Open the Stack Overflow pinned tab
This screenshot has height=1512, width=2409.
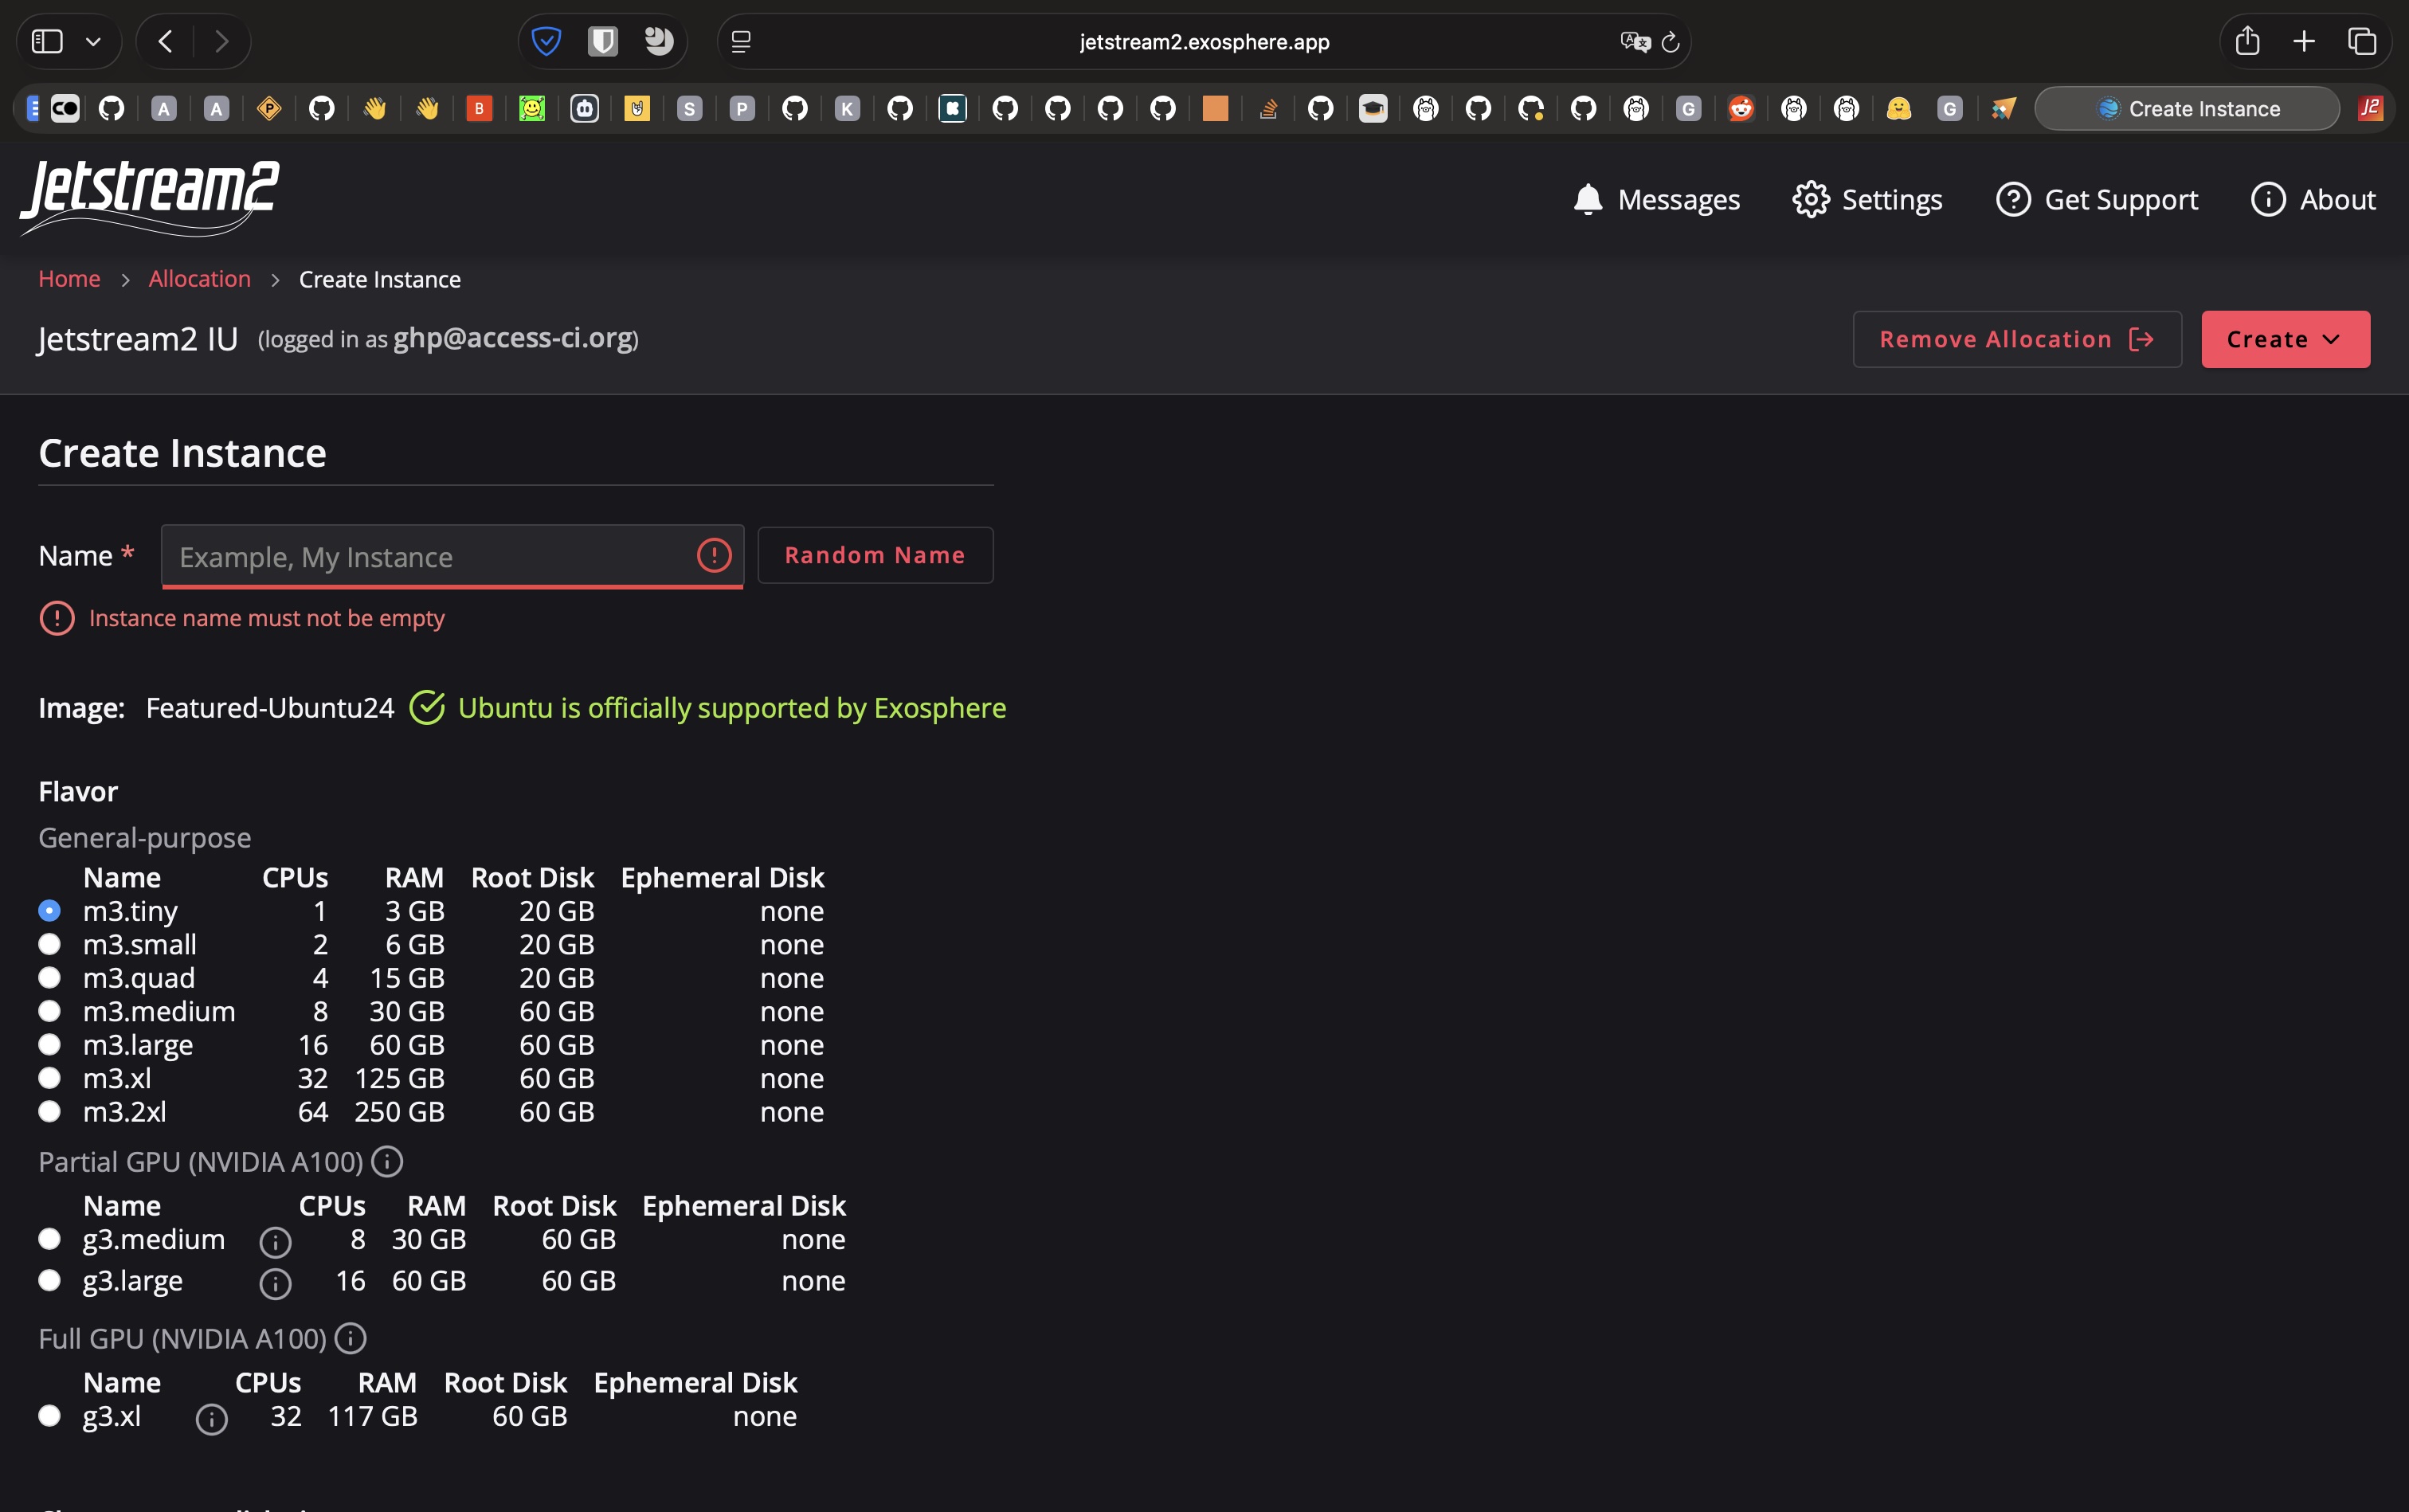1268,108
